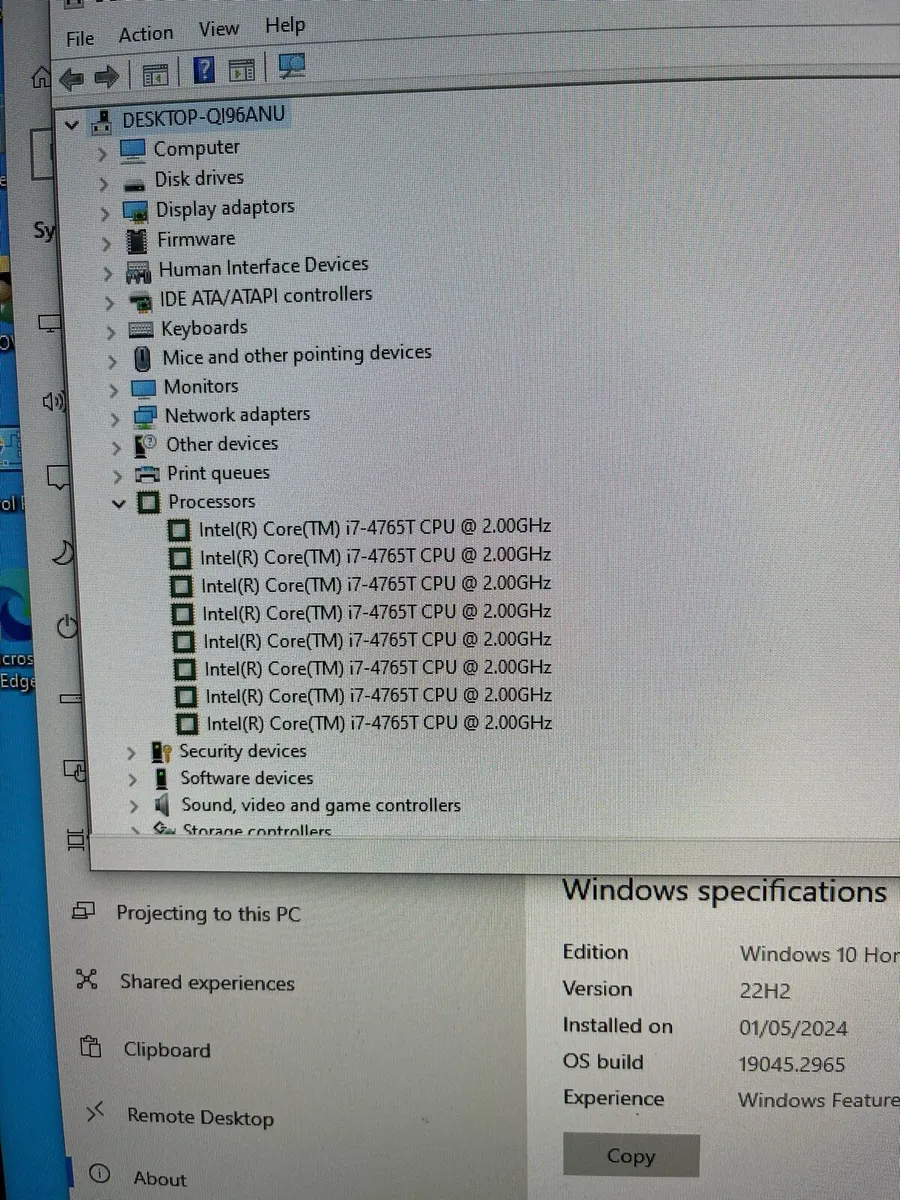Open the Action menu
This screenshot has height=1200, width=900.
[x=146, y=34]
